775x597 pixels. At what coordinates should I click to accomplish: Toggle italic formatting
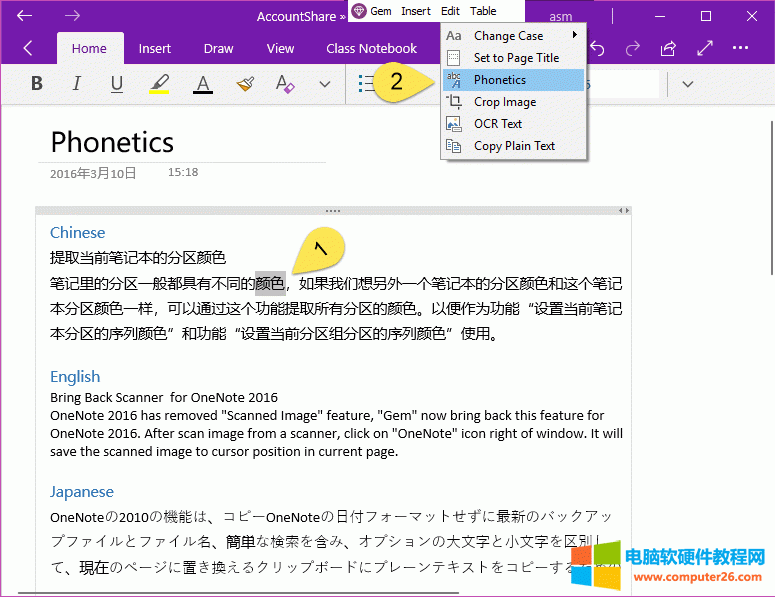click(x=77, y=84)
